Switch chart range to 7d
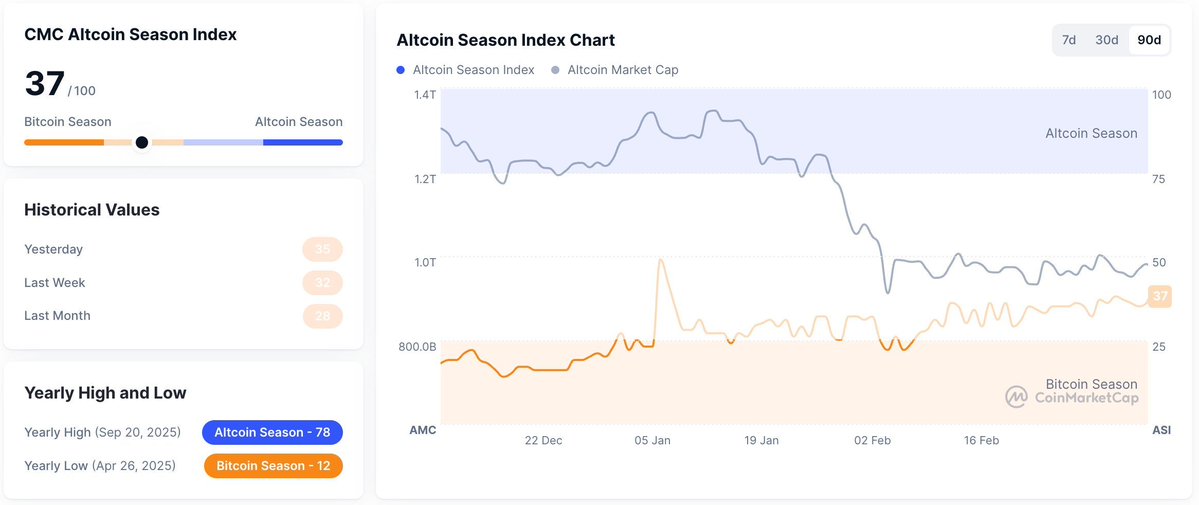 [x=1069, y=40]
